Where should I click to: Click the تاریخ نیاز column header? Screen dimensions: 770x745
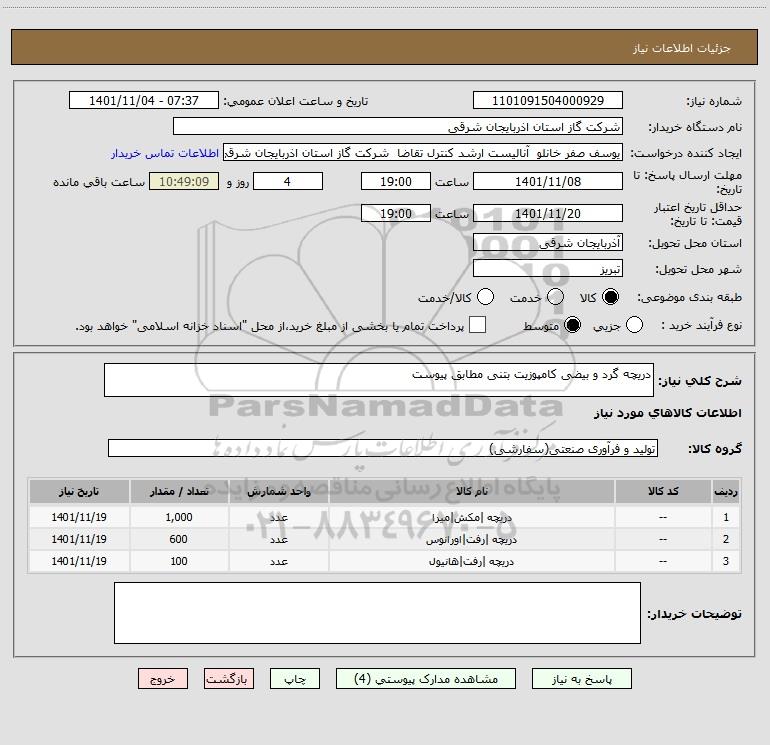[79, 491]
